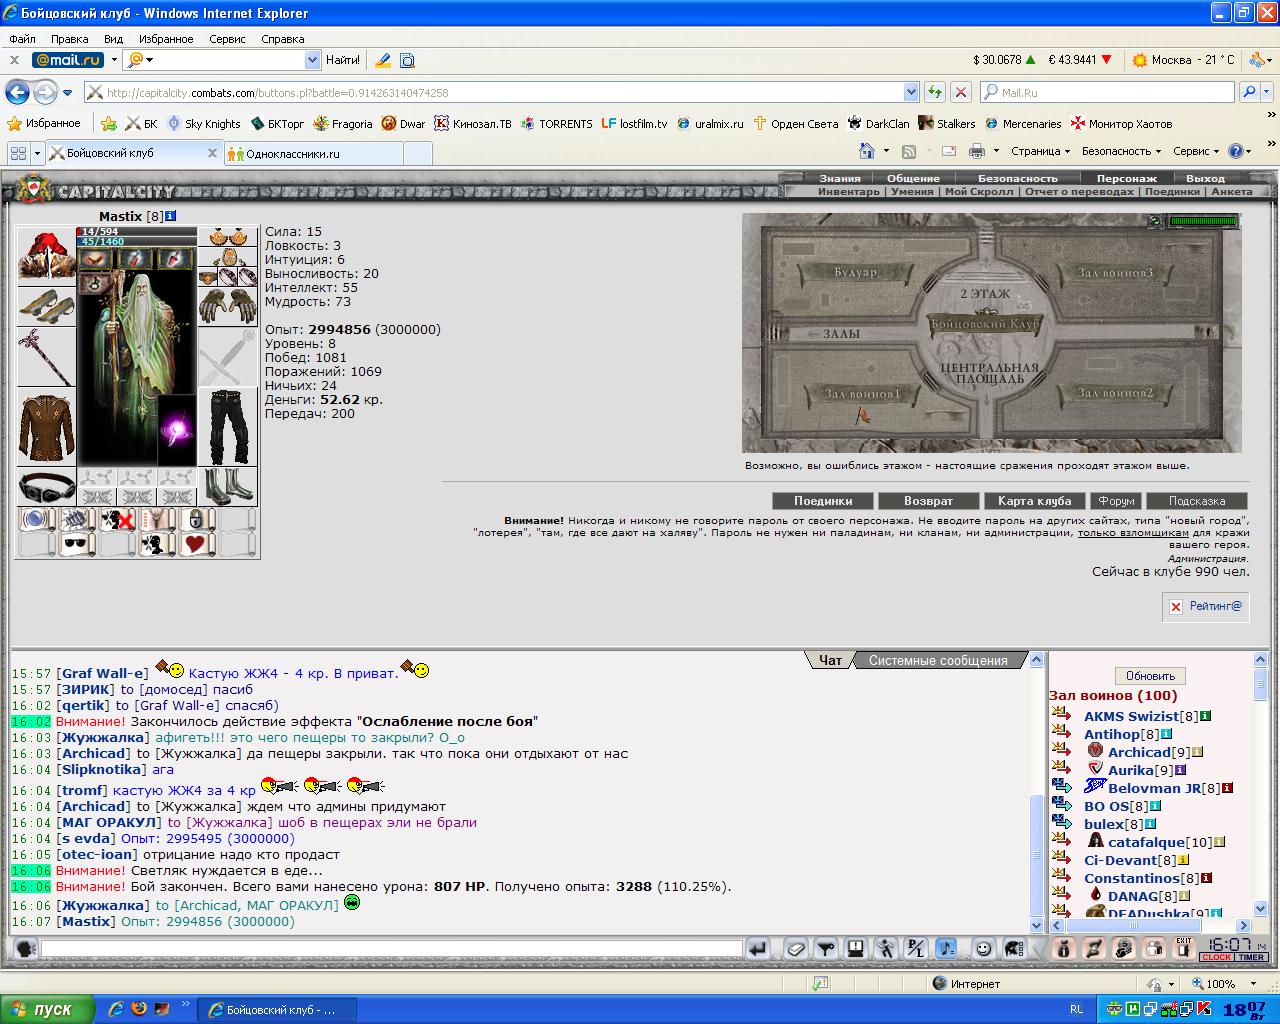Open the Карта клуба button
Screen dimensions: 1280x1024
pyautogui.click(x=1035, y=501)
